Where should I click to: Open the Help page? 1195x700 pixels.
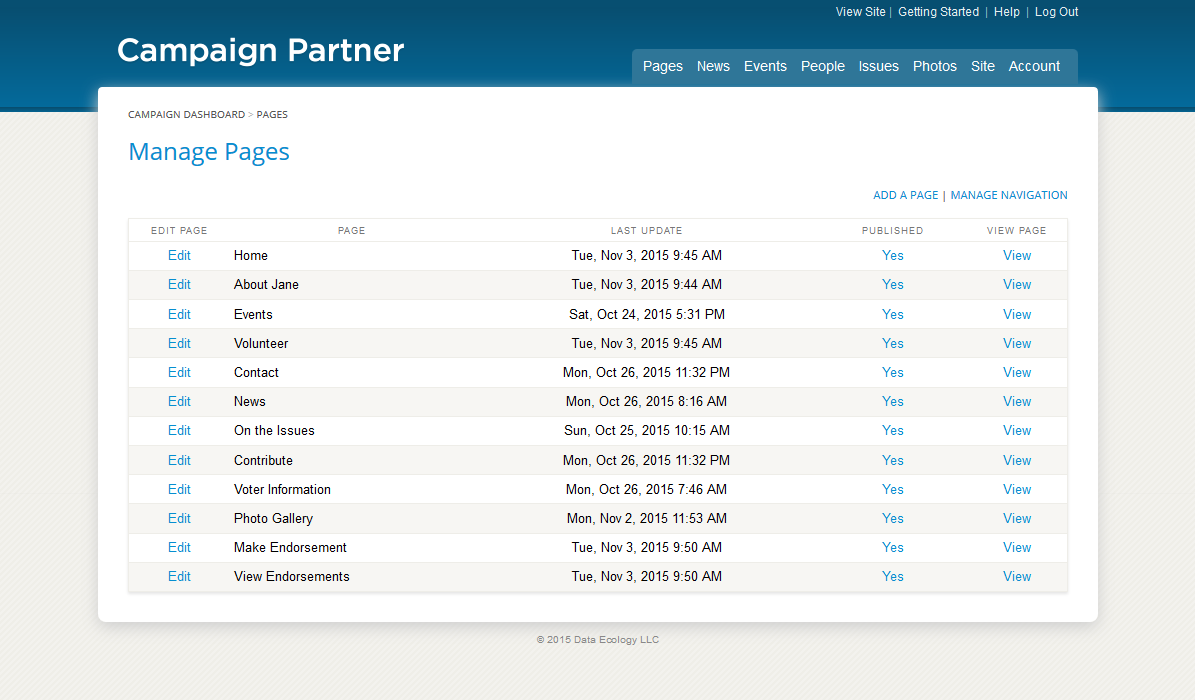pyautogui.click(x=1007, y=11)
